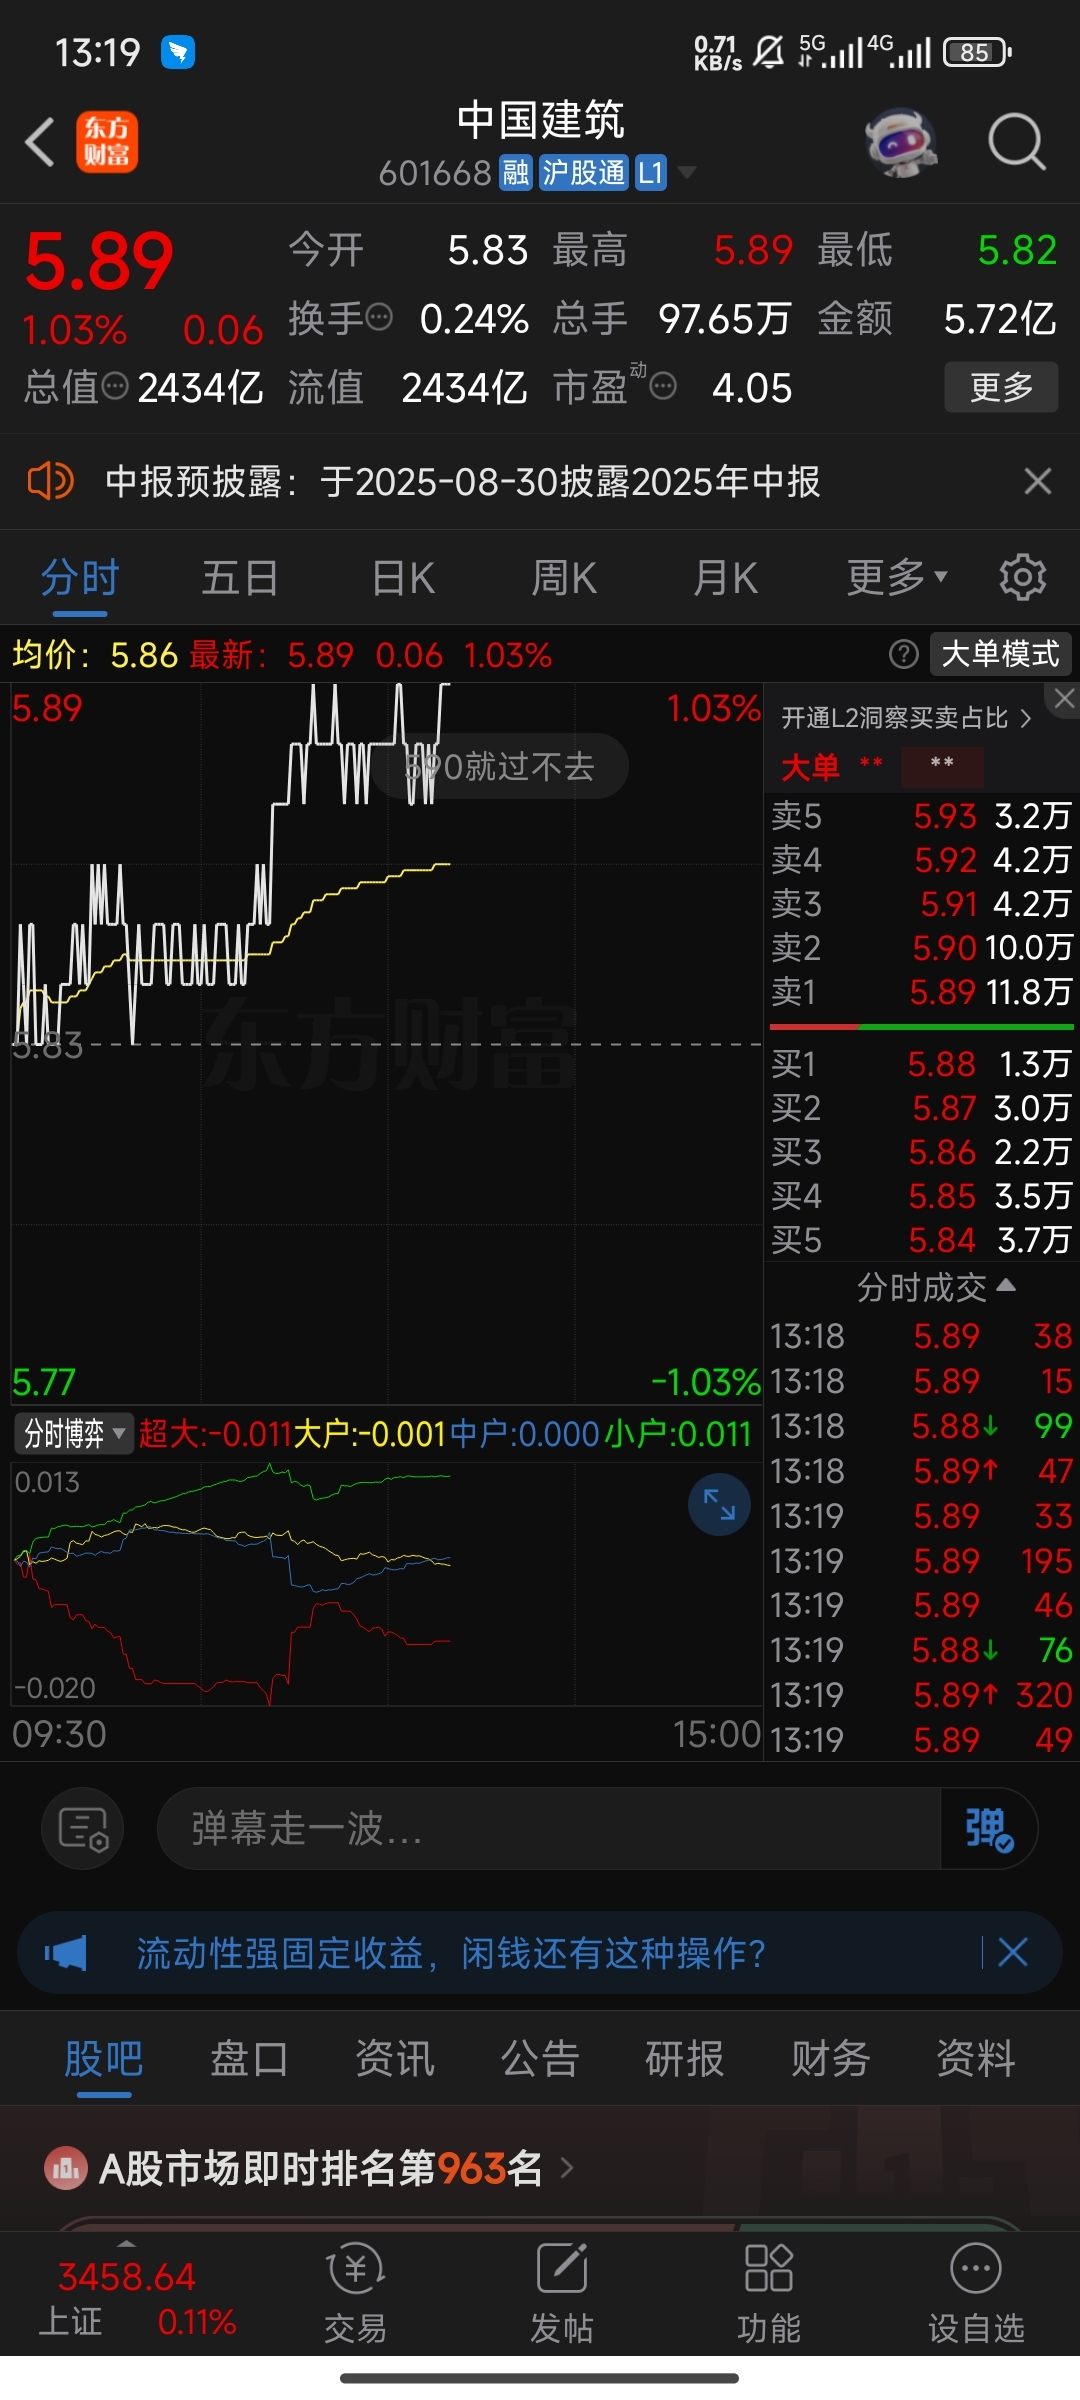This screenshot has height=2400, width=1080.
Task: Open 发帖 post icon
Action: 562,2291
